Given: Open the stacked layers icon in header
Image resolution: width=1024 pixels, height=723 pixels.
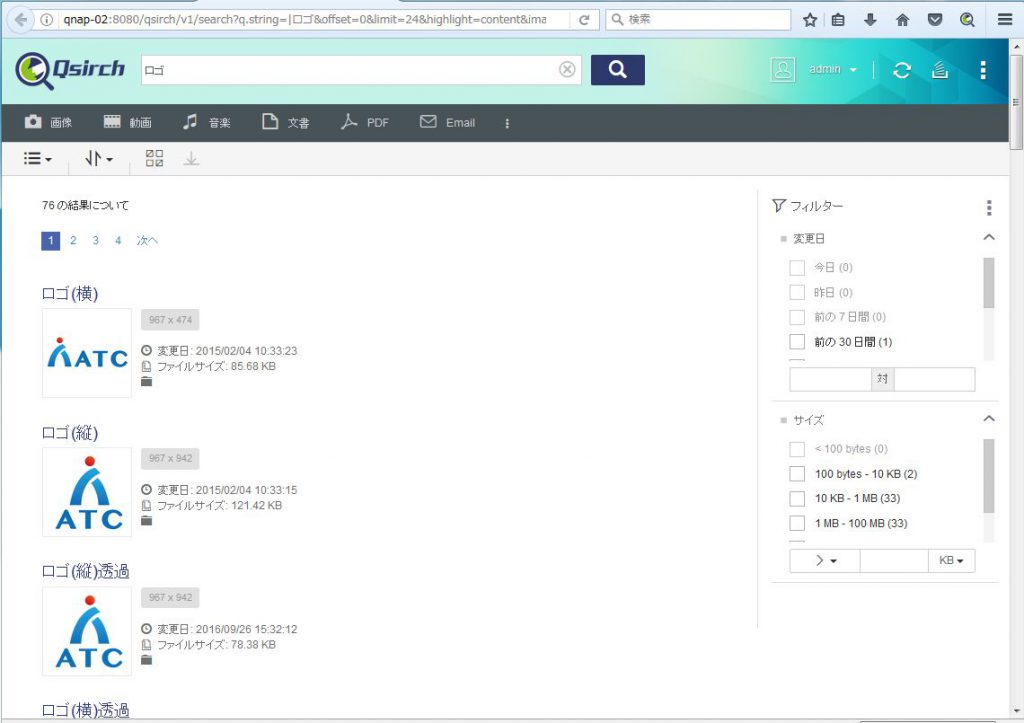Looking at the screenshot, I should pos(940,69).
